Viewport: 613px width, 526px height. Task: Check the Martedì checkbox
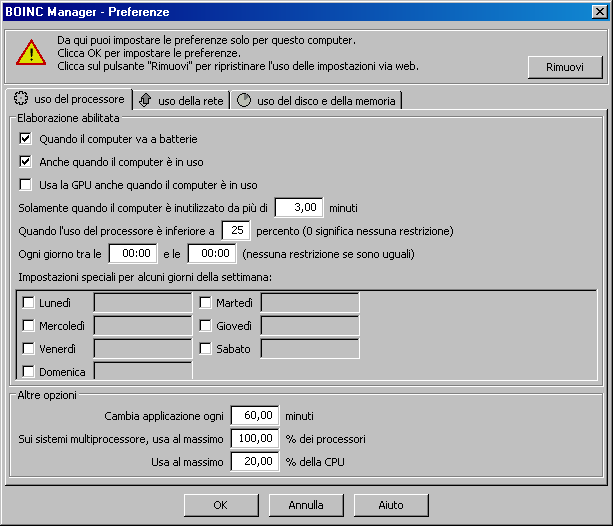point(205,302)
